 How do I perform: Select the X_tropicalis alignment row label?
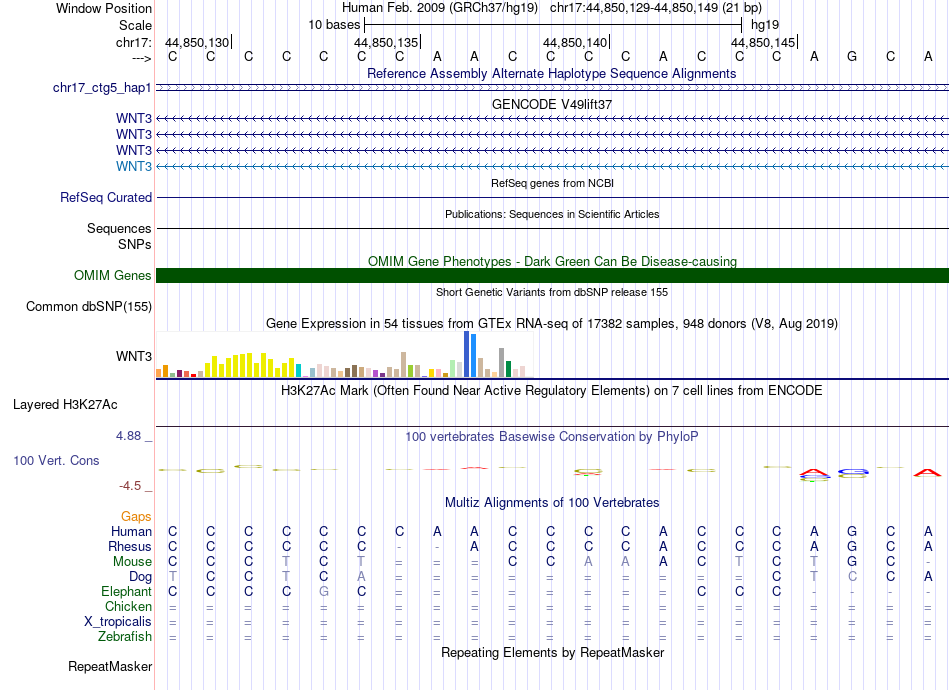(x=118, y=622)
